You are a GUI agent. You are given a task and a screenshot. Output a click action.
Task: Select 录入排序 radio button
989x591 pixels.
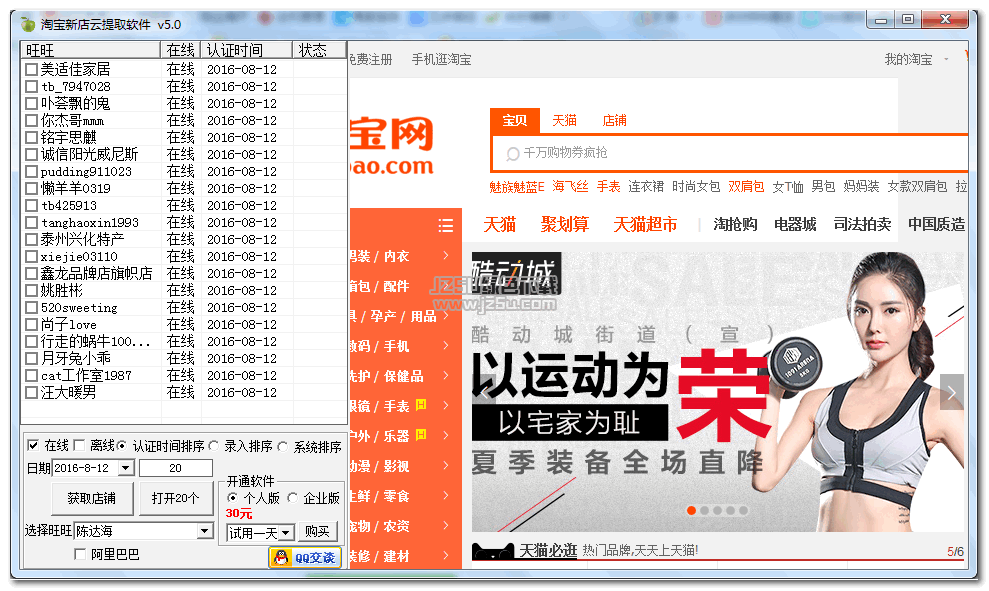point(214,446)
